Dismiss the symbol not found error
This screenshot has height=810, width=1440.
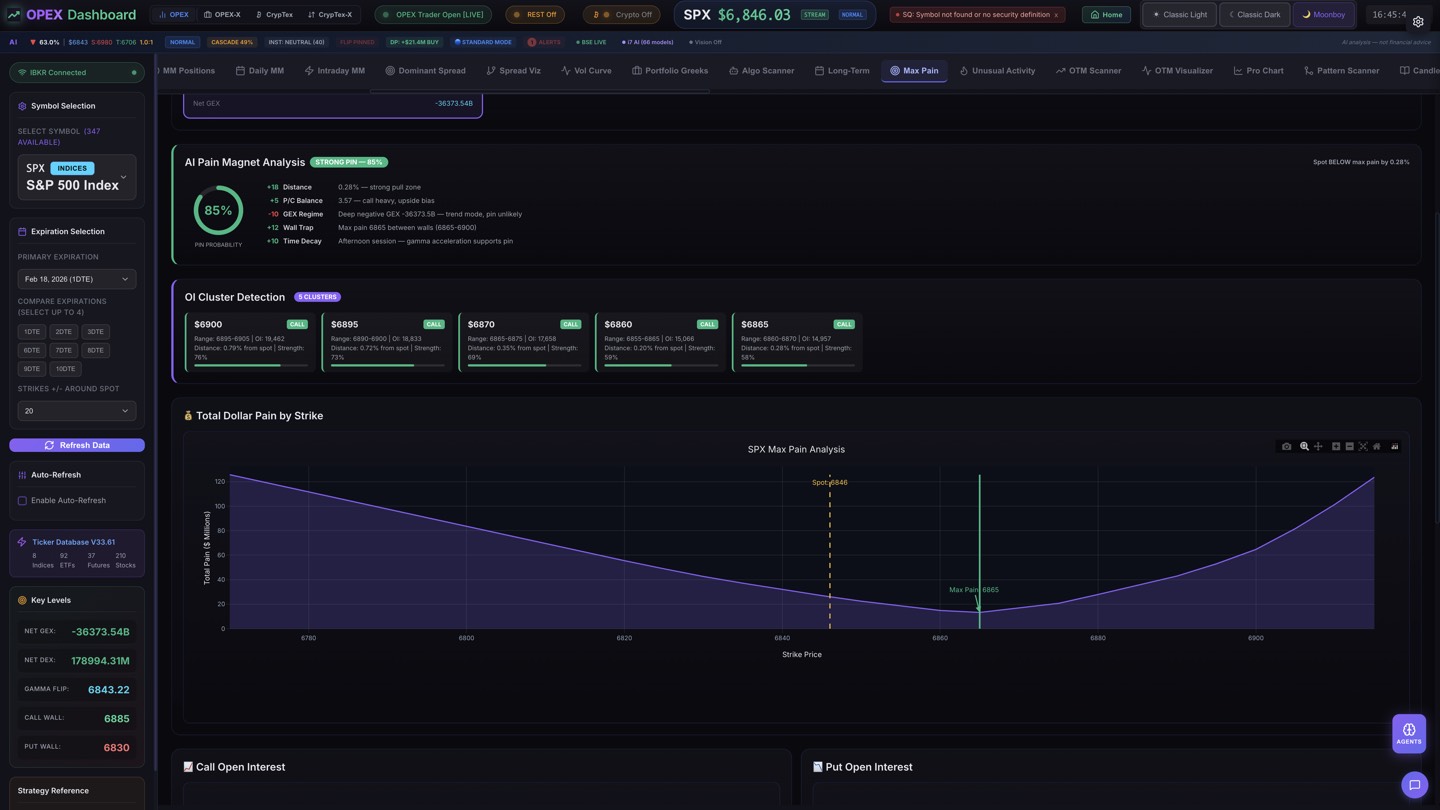tap(1056, 15)
